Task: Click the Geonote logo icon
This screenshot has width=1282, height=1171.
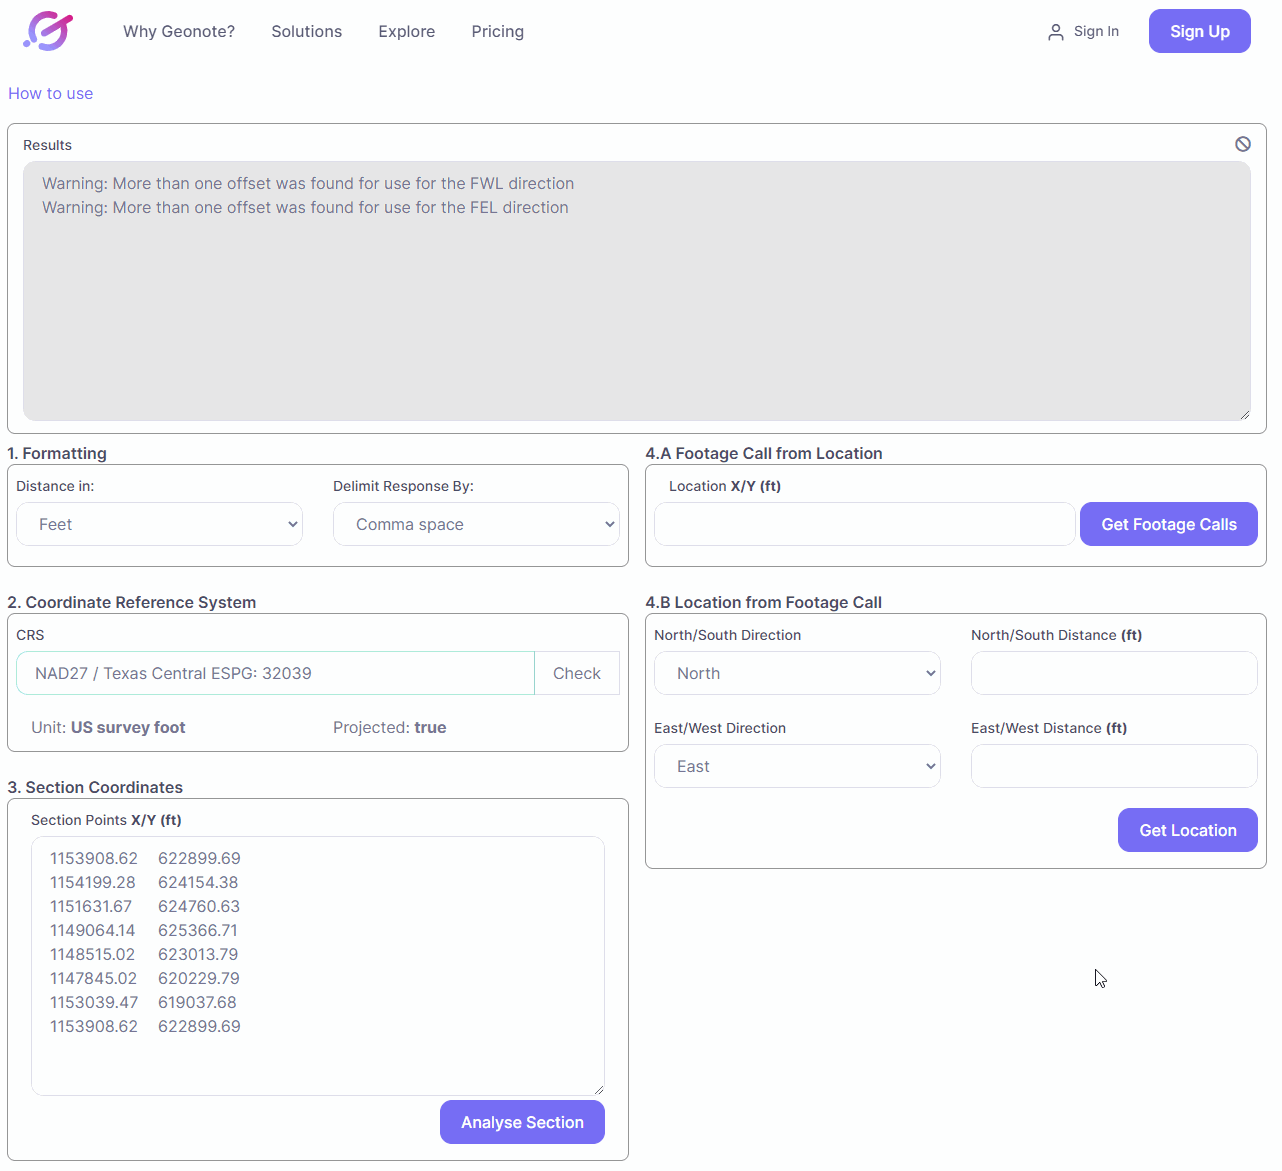Action: 48,31
